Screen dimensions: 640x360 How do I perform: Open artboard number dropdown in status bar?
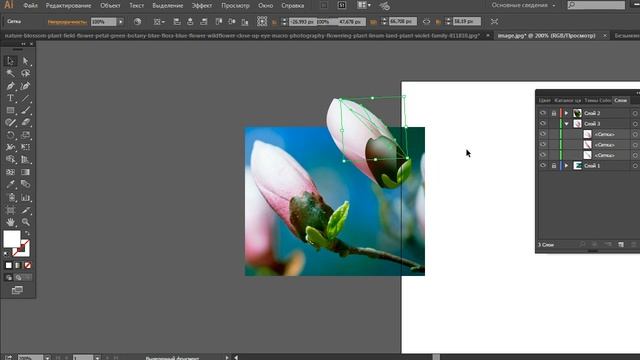click(97, 358)
